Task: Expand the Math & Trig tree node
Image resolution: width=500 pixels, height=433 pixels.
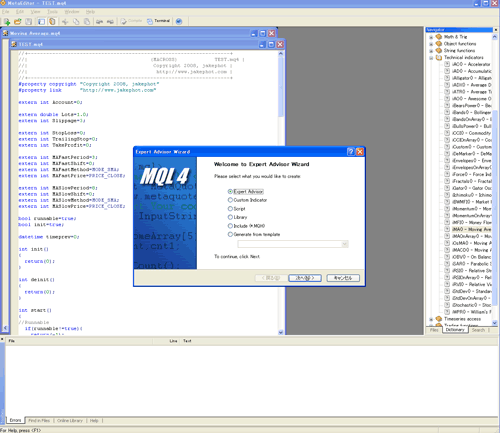Action: 431,37
